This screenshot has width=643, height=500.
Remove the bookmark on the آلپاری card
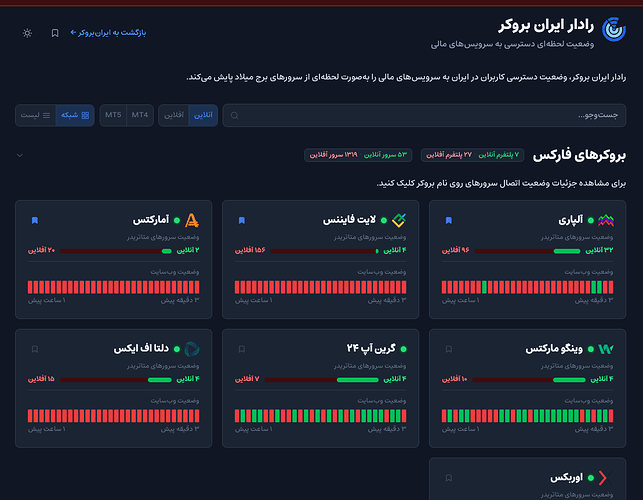pos(449,221)
